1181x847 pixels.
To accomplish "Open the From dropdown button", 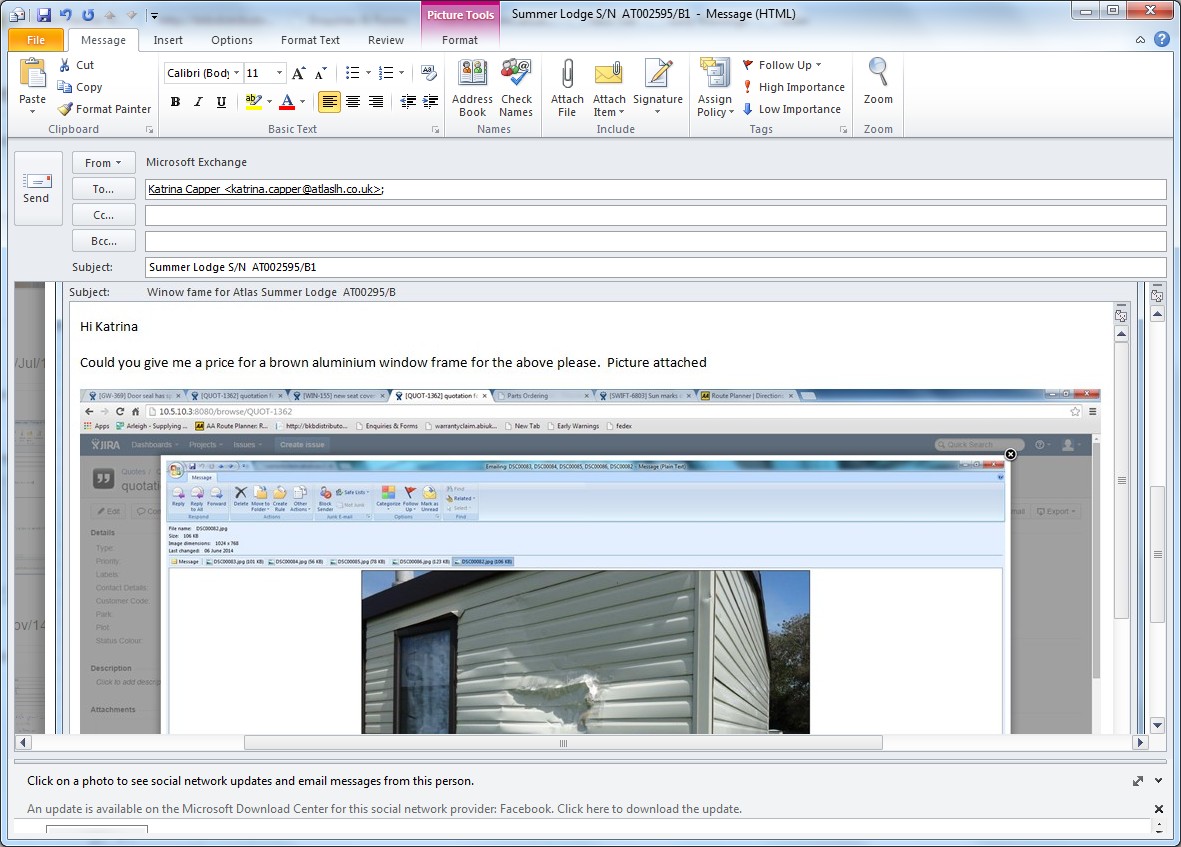I will pyautogui.click(x=103, y=163).
